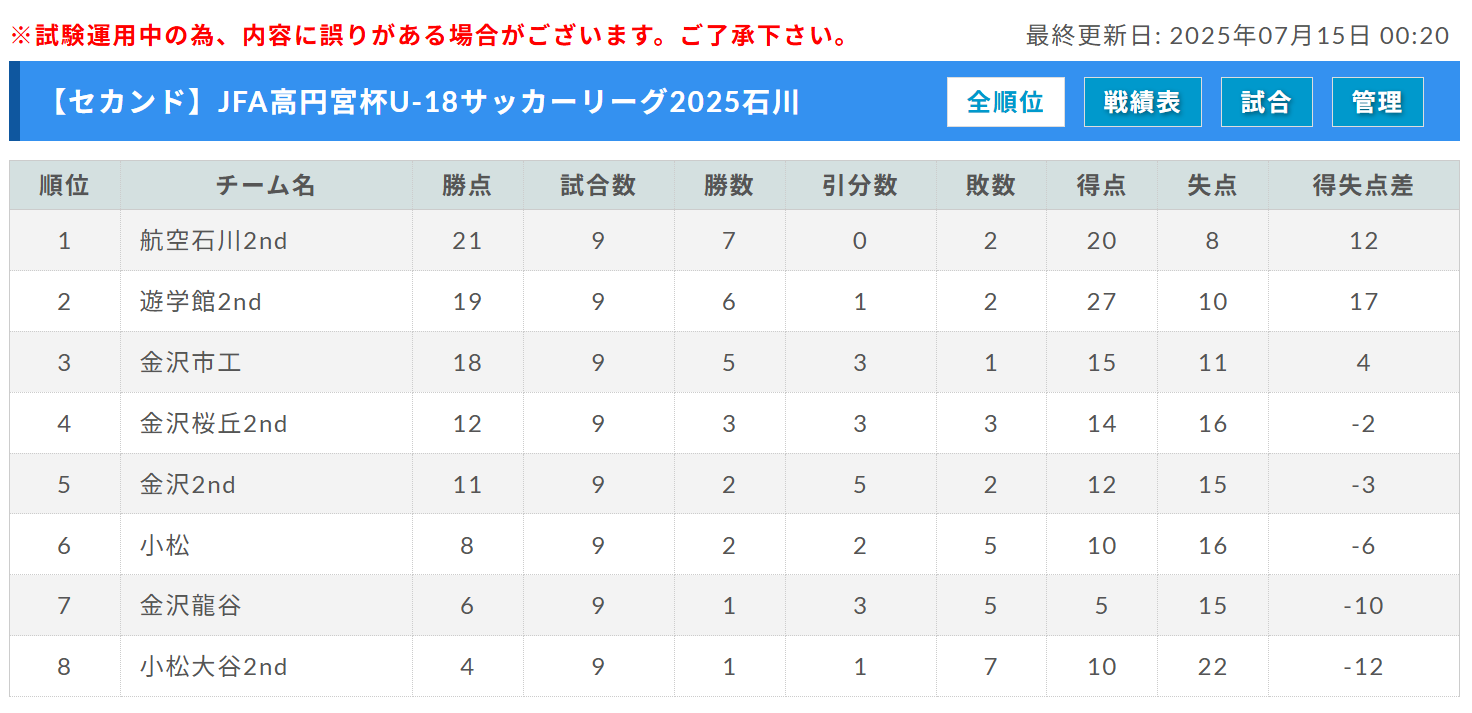This screenshot has width=1472, height=713.
Task: Click the チーム名 column header
Action: tap(266, 185)
